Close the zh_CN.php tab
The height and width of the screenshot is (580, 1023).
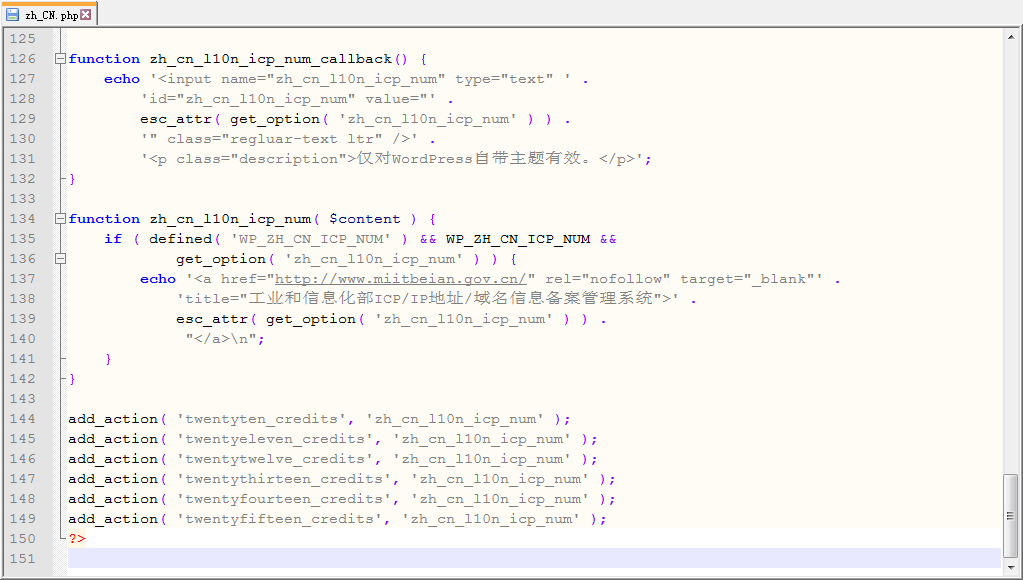coord(86,14)
